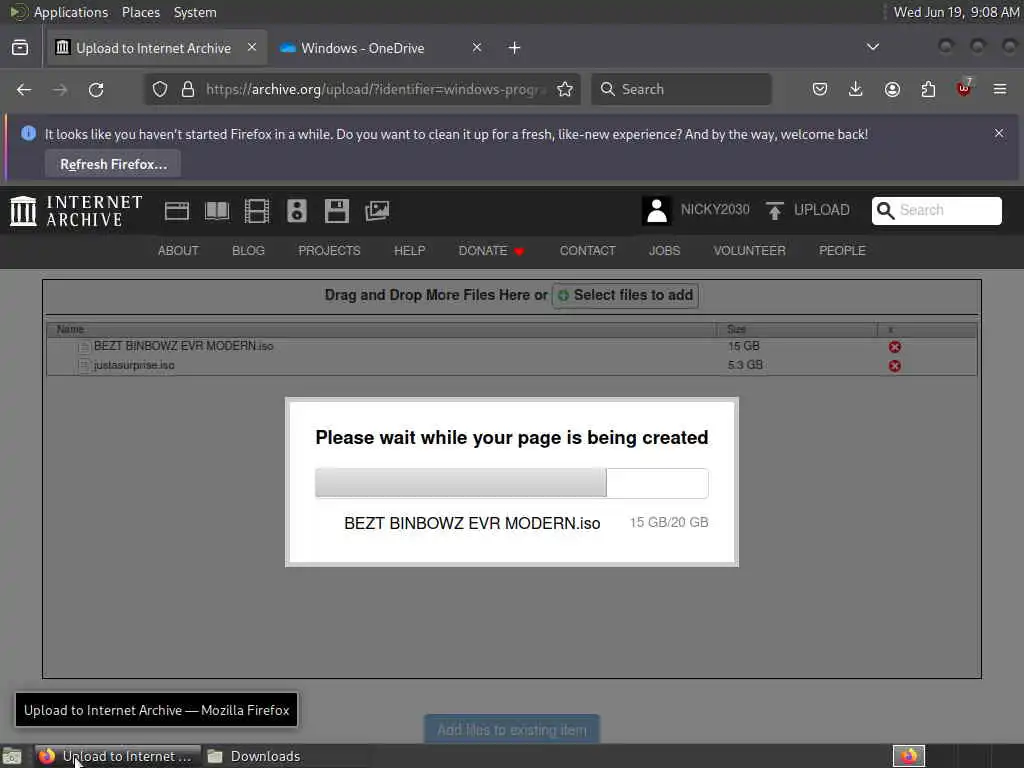Open Firefox downloads panel
Screen dimensions: 1024x768
pos(856,89)
